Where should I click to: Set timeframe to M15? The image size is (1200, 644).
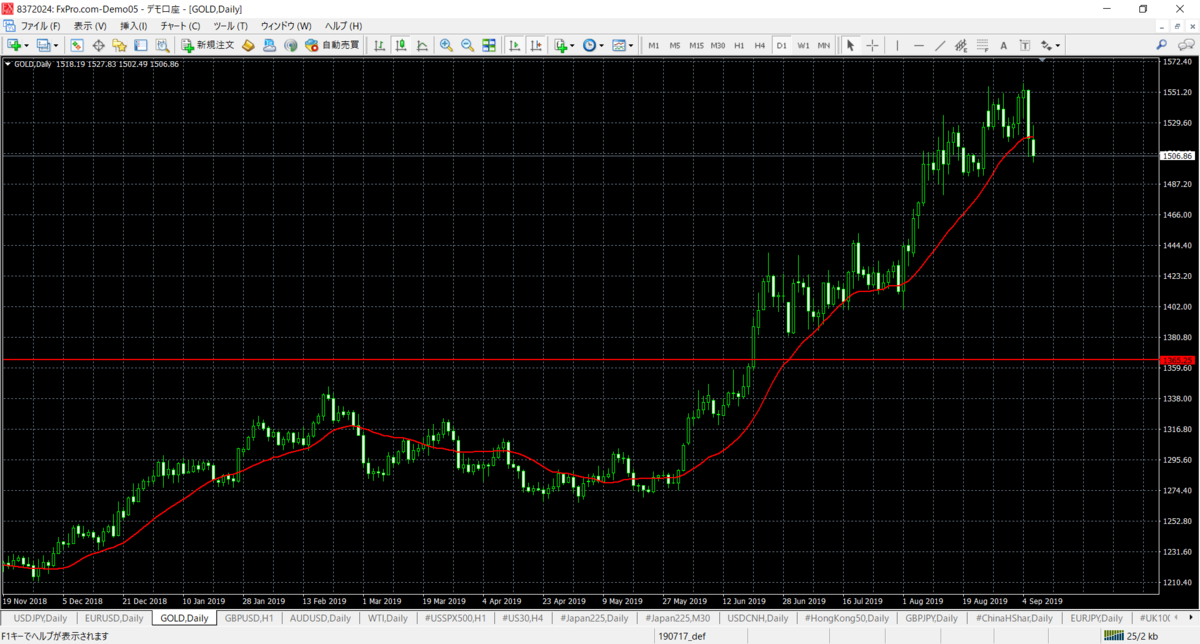[x=696, y=45]
